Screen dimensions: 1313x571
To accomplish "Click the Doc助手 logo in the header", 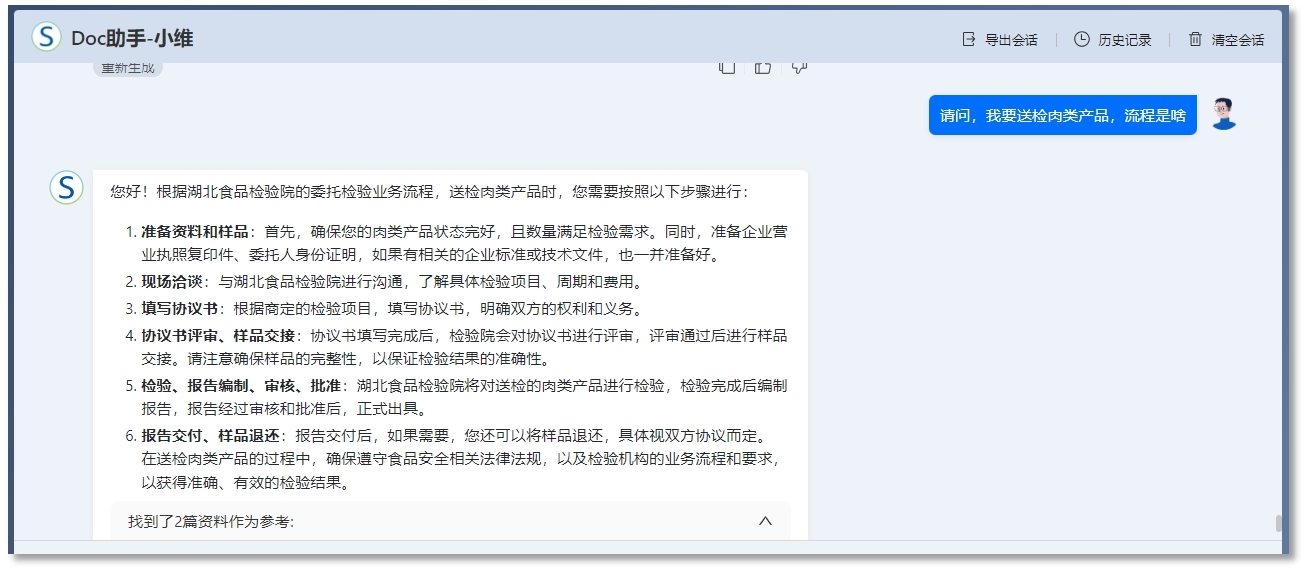I will point(47,37).
